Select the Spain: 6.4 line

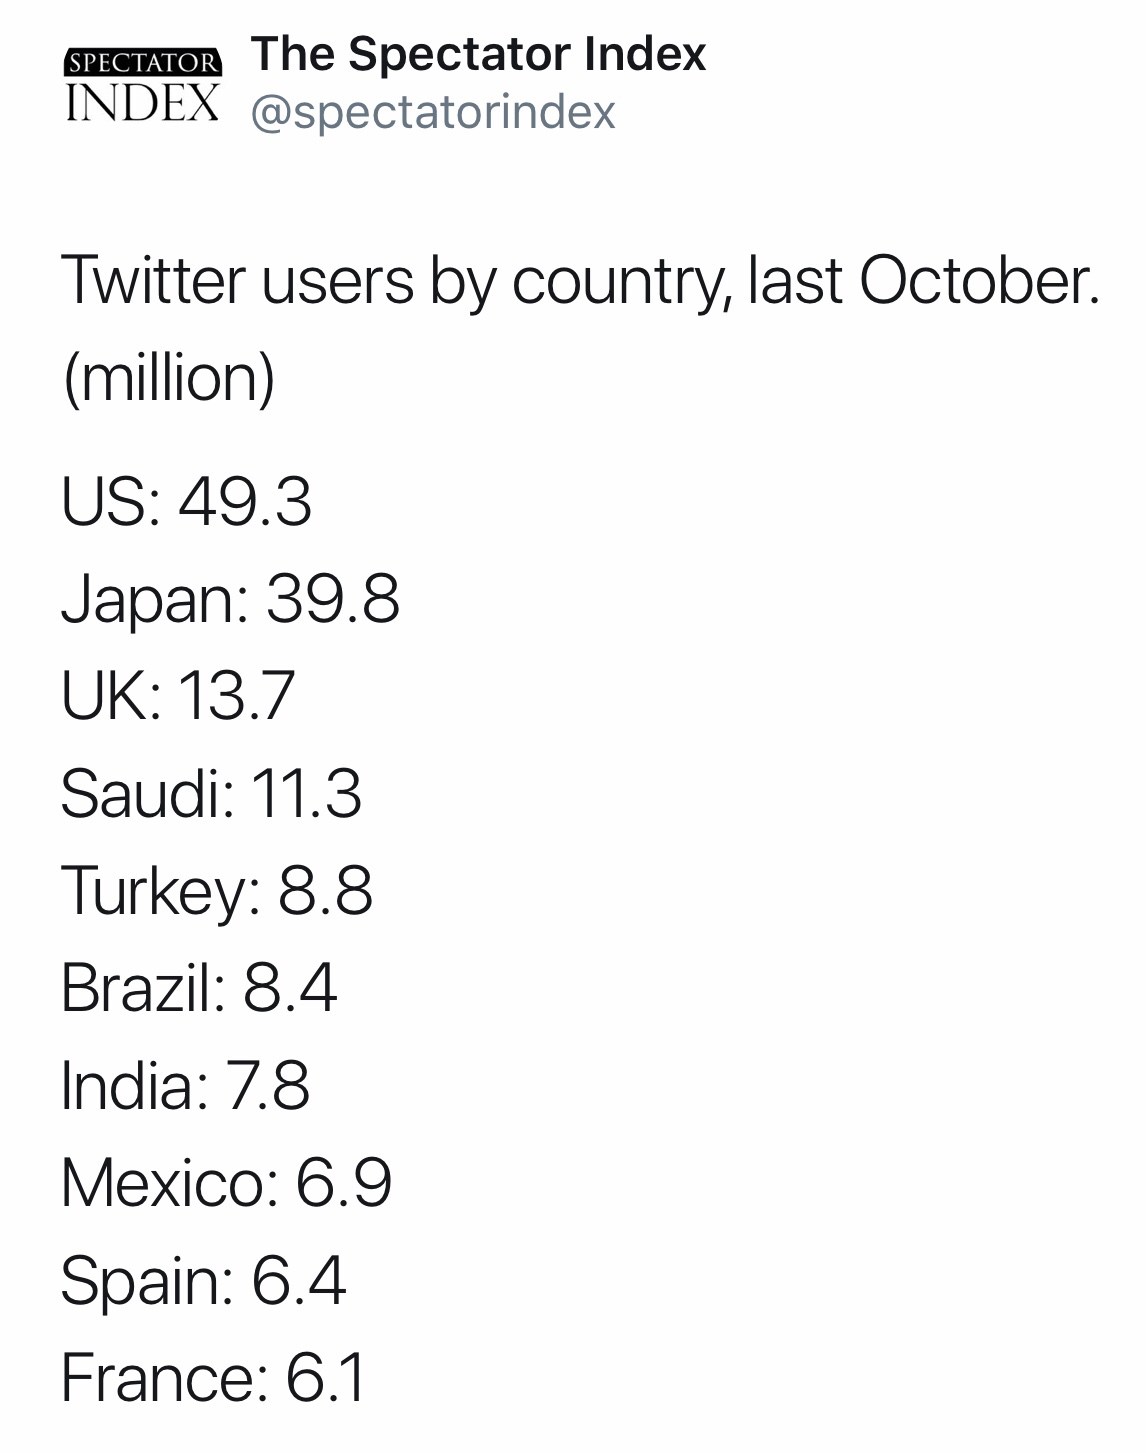pyautogui.click(x=203, y=1280)
